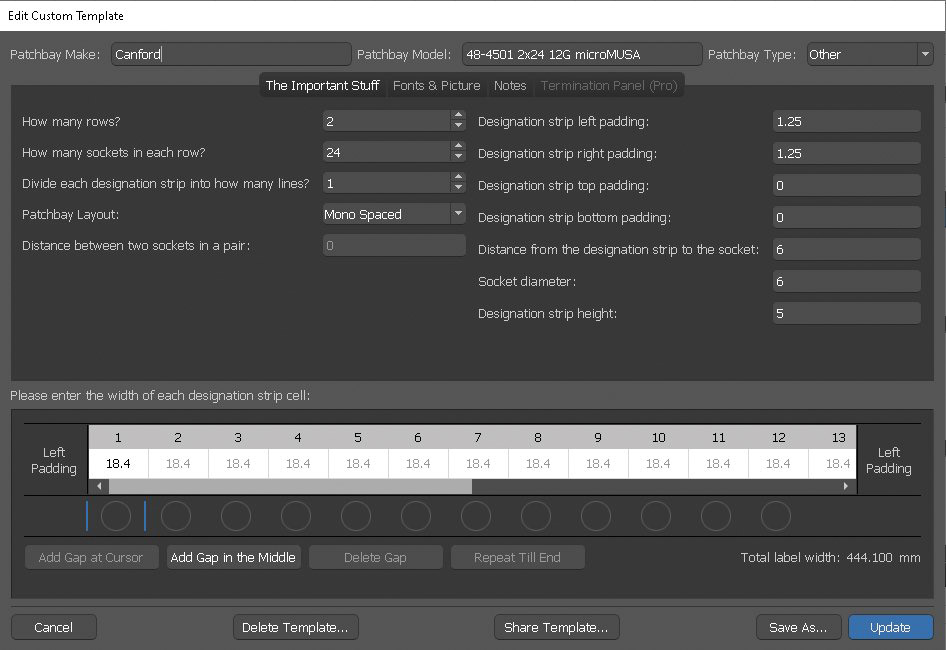Screen dimensions: 946x650
Task: Click the Socket diameter input field
Action: (x=846, y=282)
